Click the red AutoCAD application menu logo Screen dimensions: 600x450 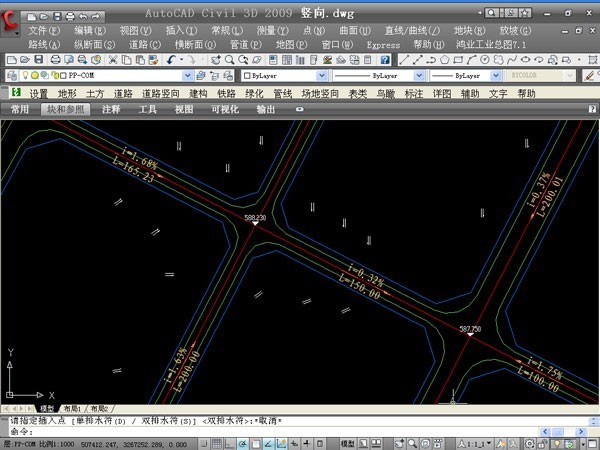click(x=10, y=22)
